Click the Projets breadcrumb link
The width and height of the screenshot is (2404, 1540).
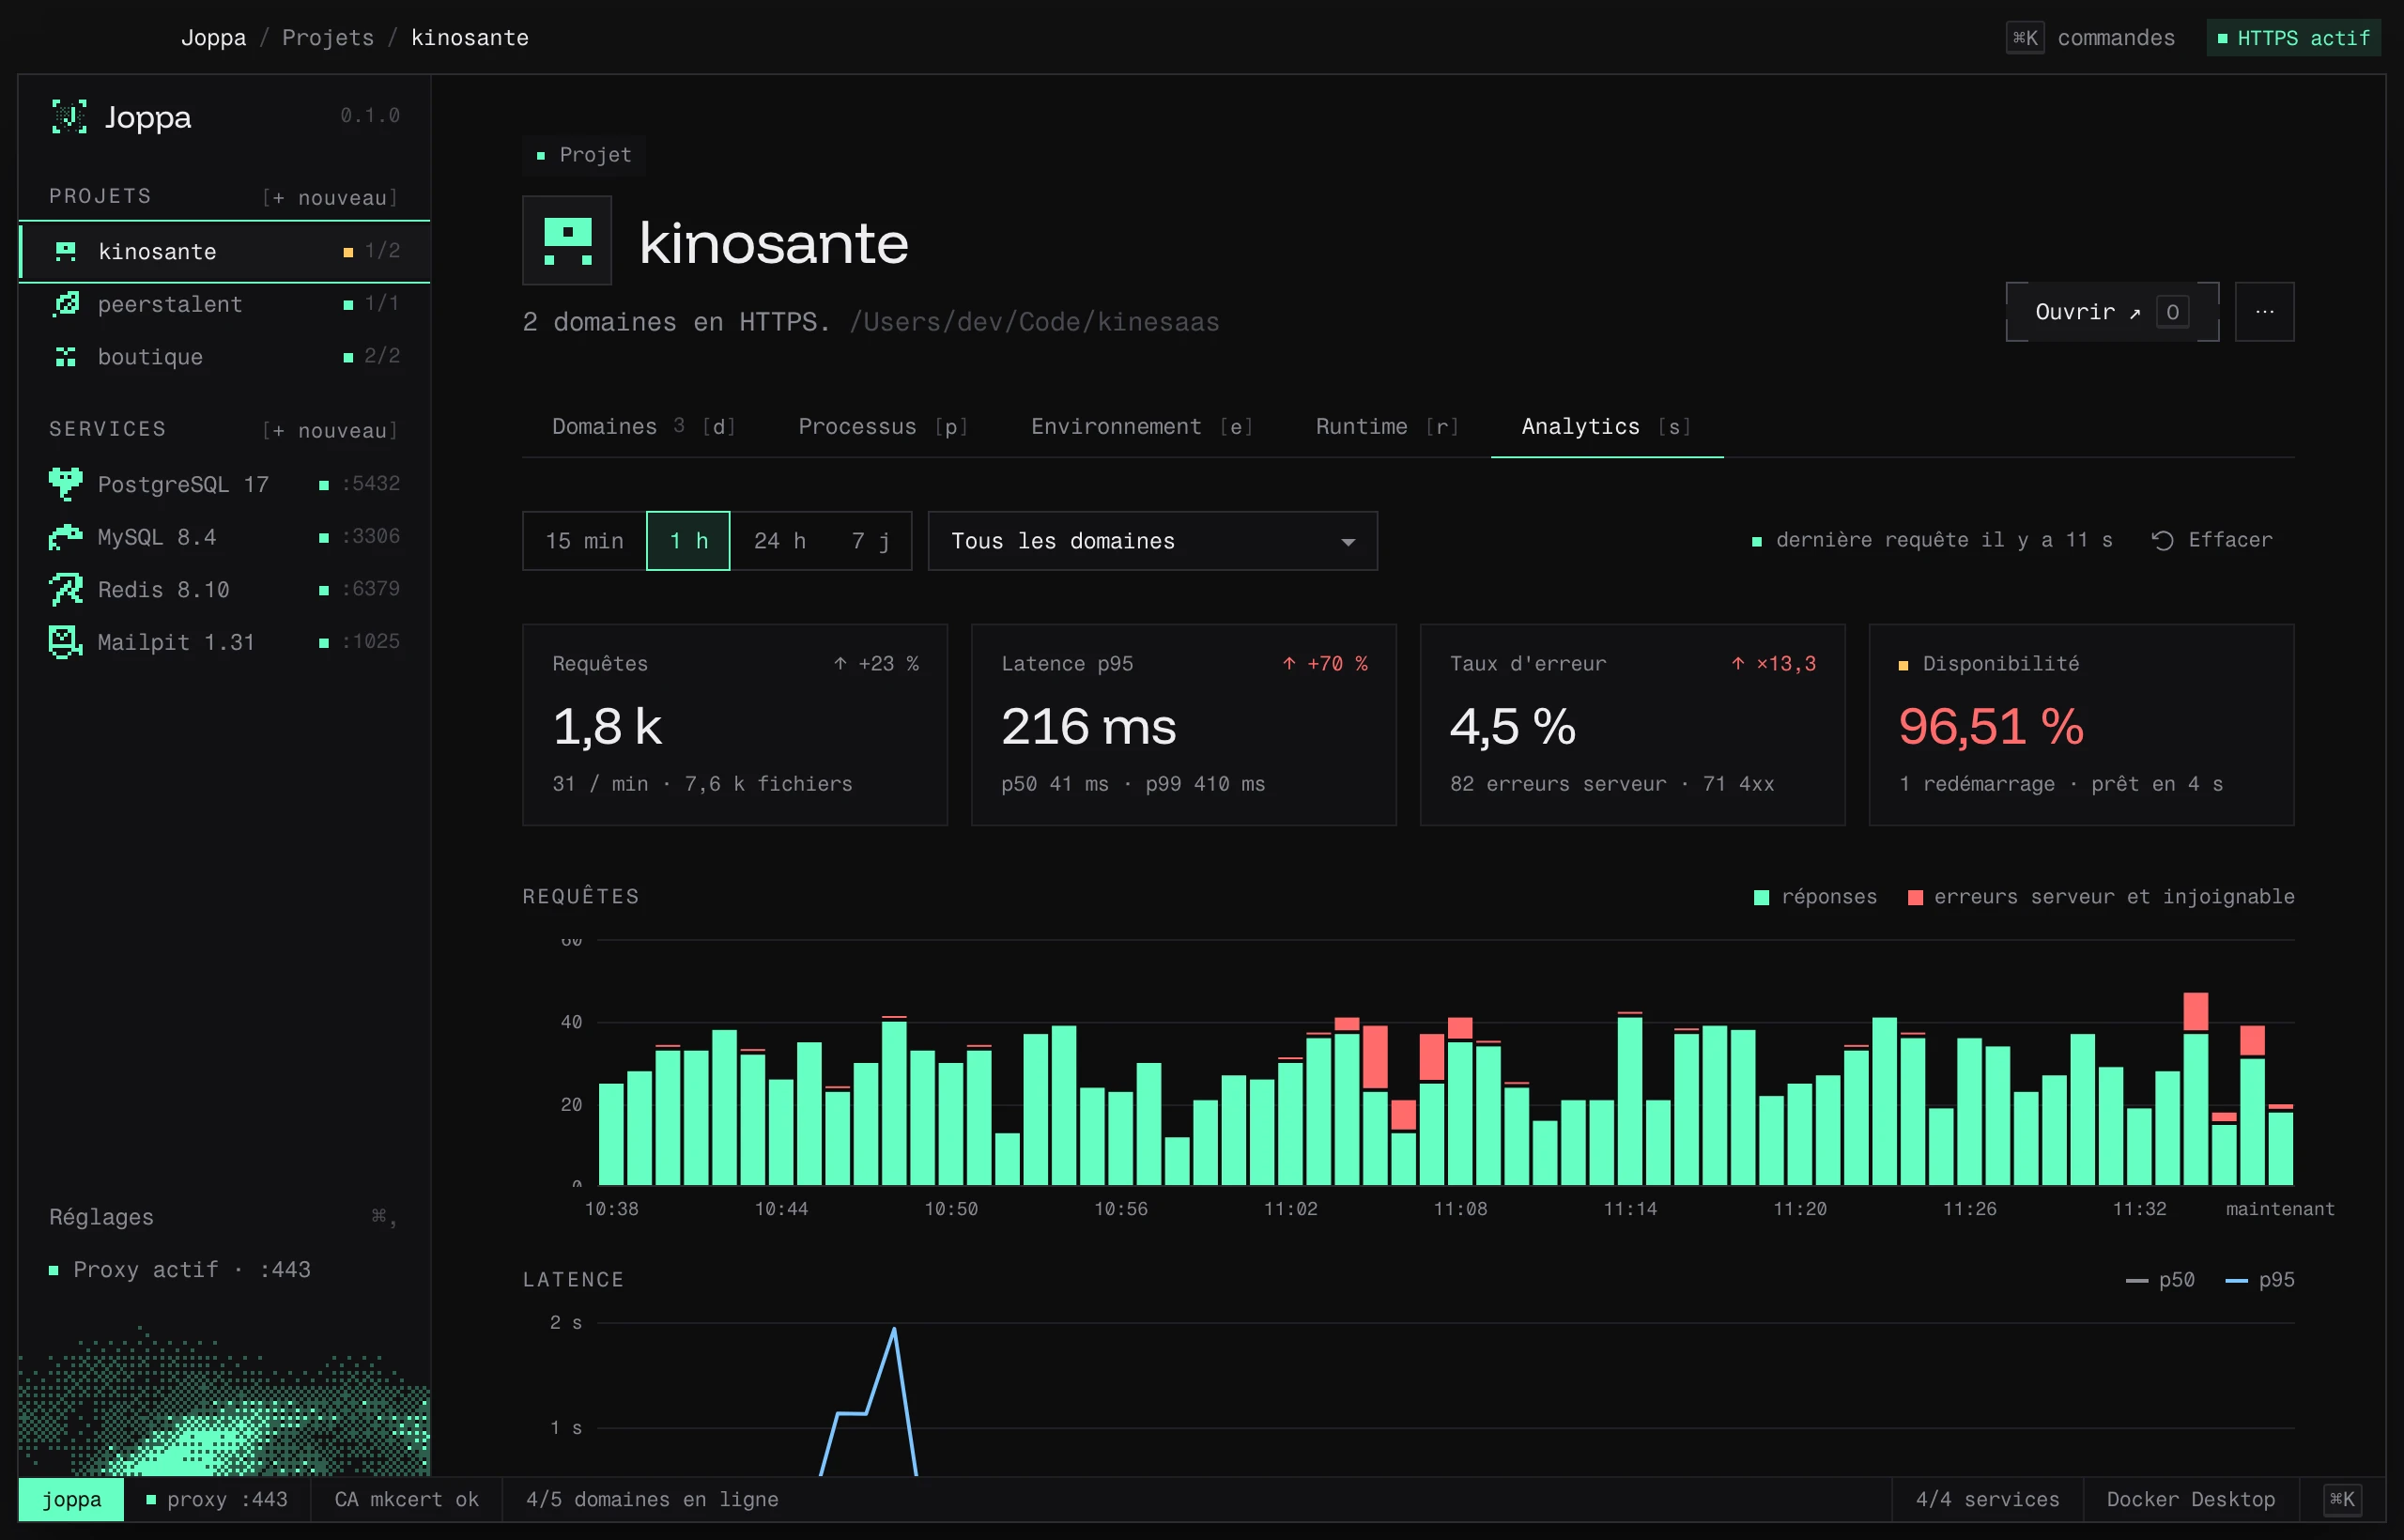328,38
